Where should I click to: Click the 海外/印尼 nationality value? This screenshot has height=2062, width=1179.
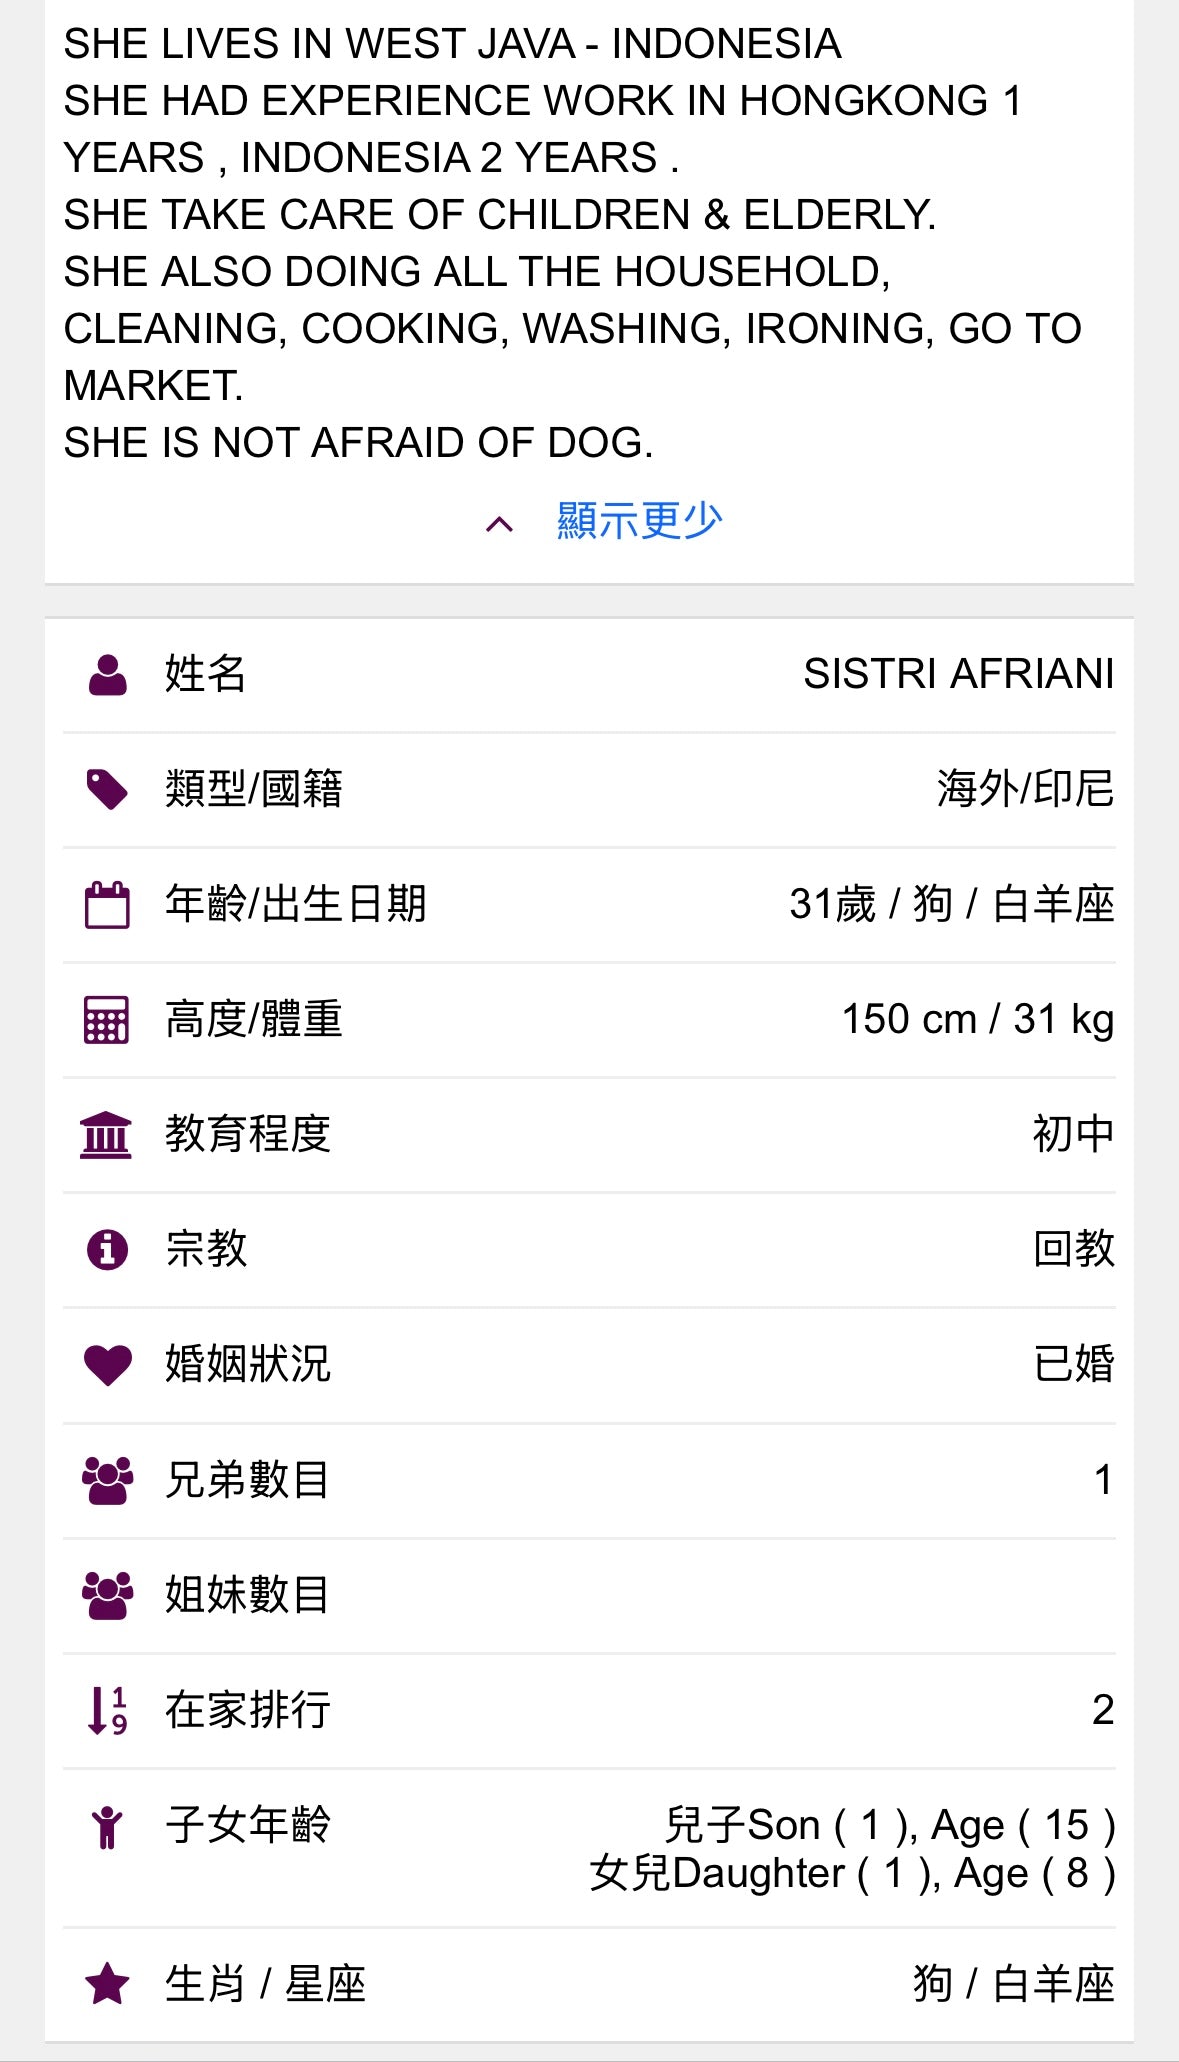click(x=1024, y=789)
